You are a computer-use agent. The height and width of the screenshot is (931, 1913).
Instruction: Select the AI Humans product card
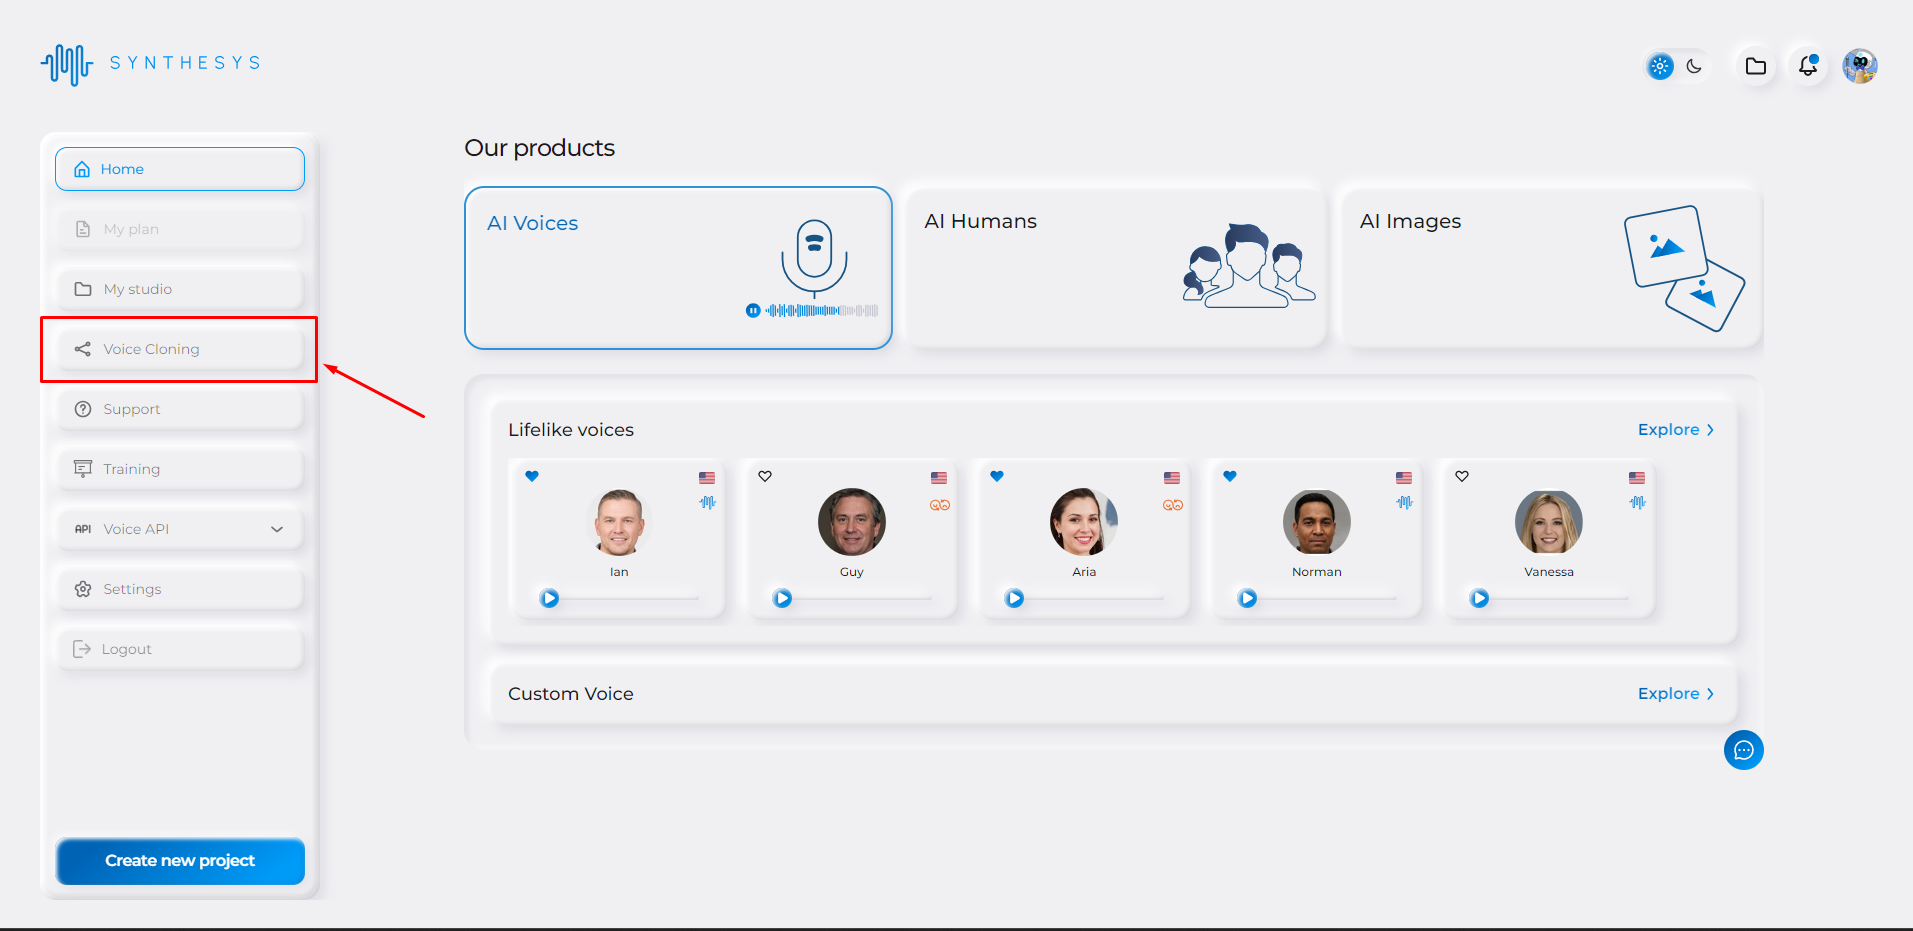coord(1115,266)
